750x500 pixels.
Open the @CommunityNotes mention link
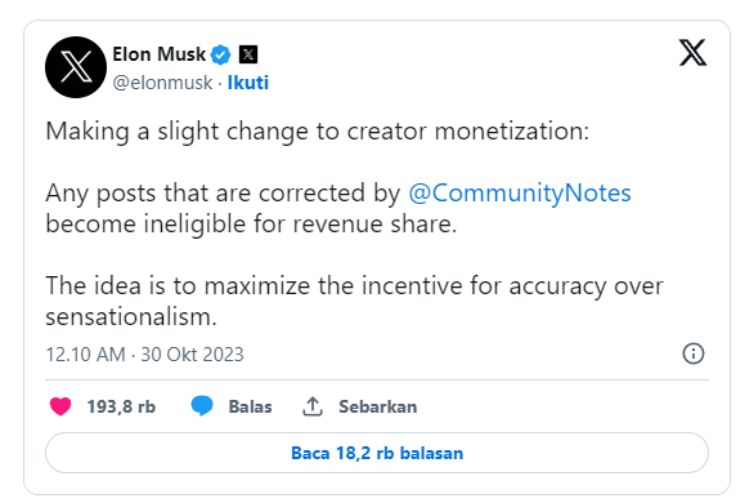point(519,193)
